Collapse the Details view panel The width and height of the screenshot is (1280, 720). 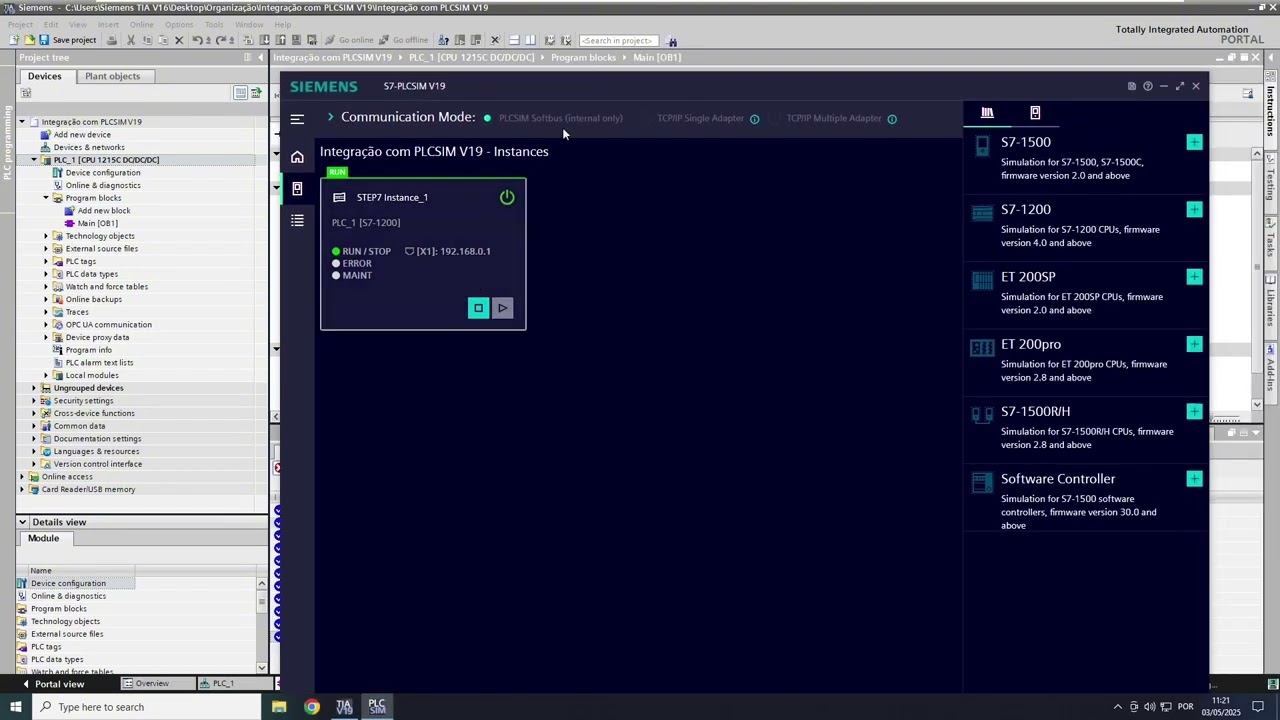22,522
